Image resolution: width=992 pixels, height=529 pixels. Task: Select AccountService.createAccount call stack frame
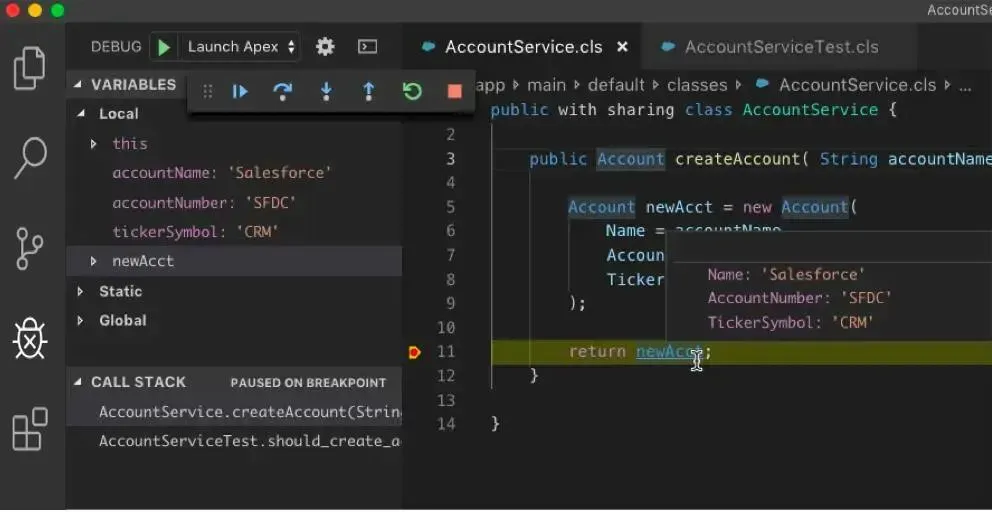pyautogui.click(x=234, y=412)
